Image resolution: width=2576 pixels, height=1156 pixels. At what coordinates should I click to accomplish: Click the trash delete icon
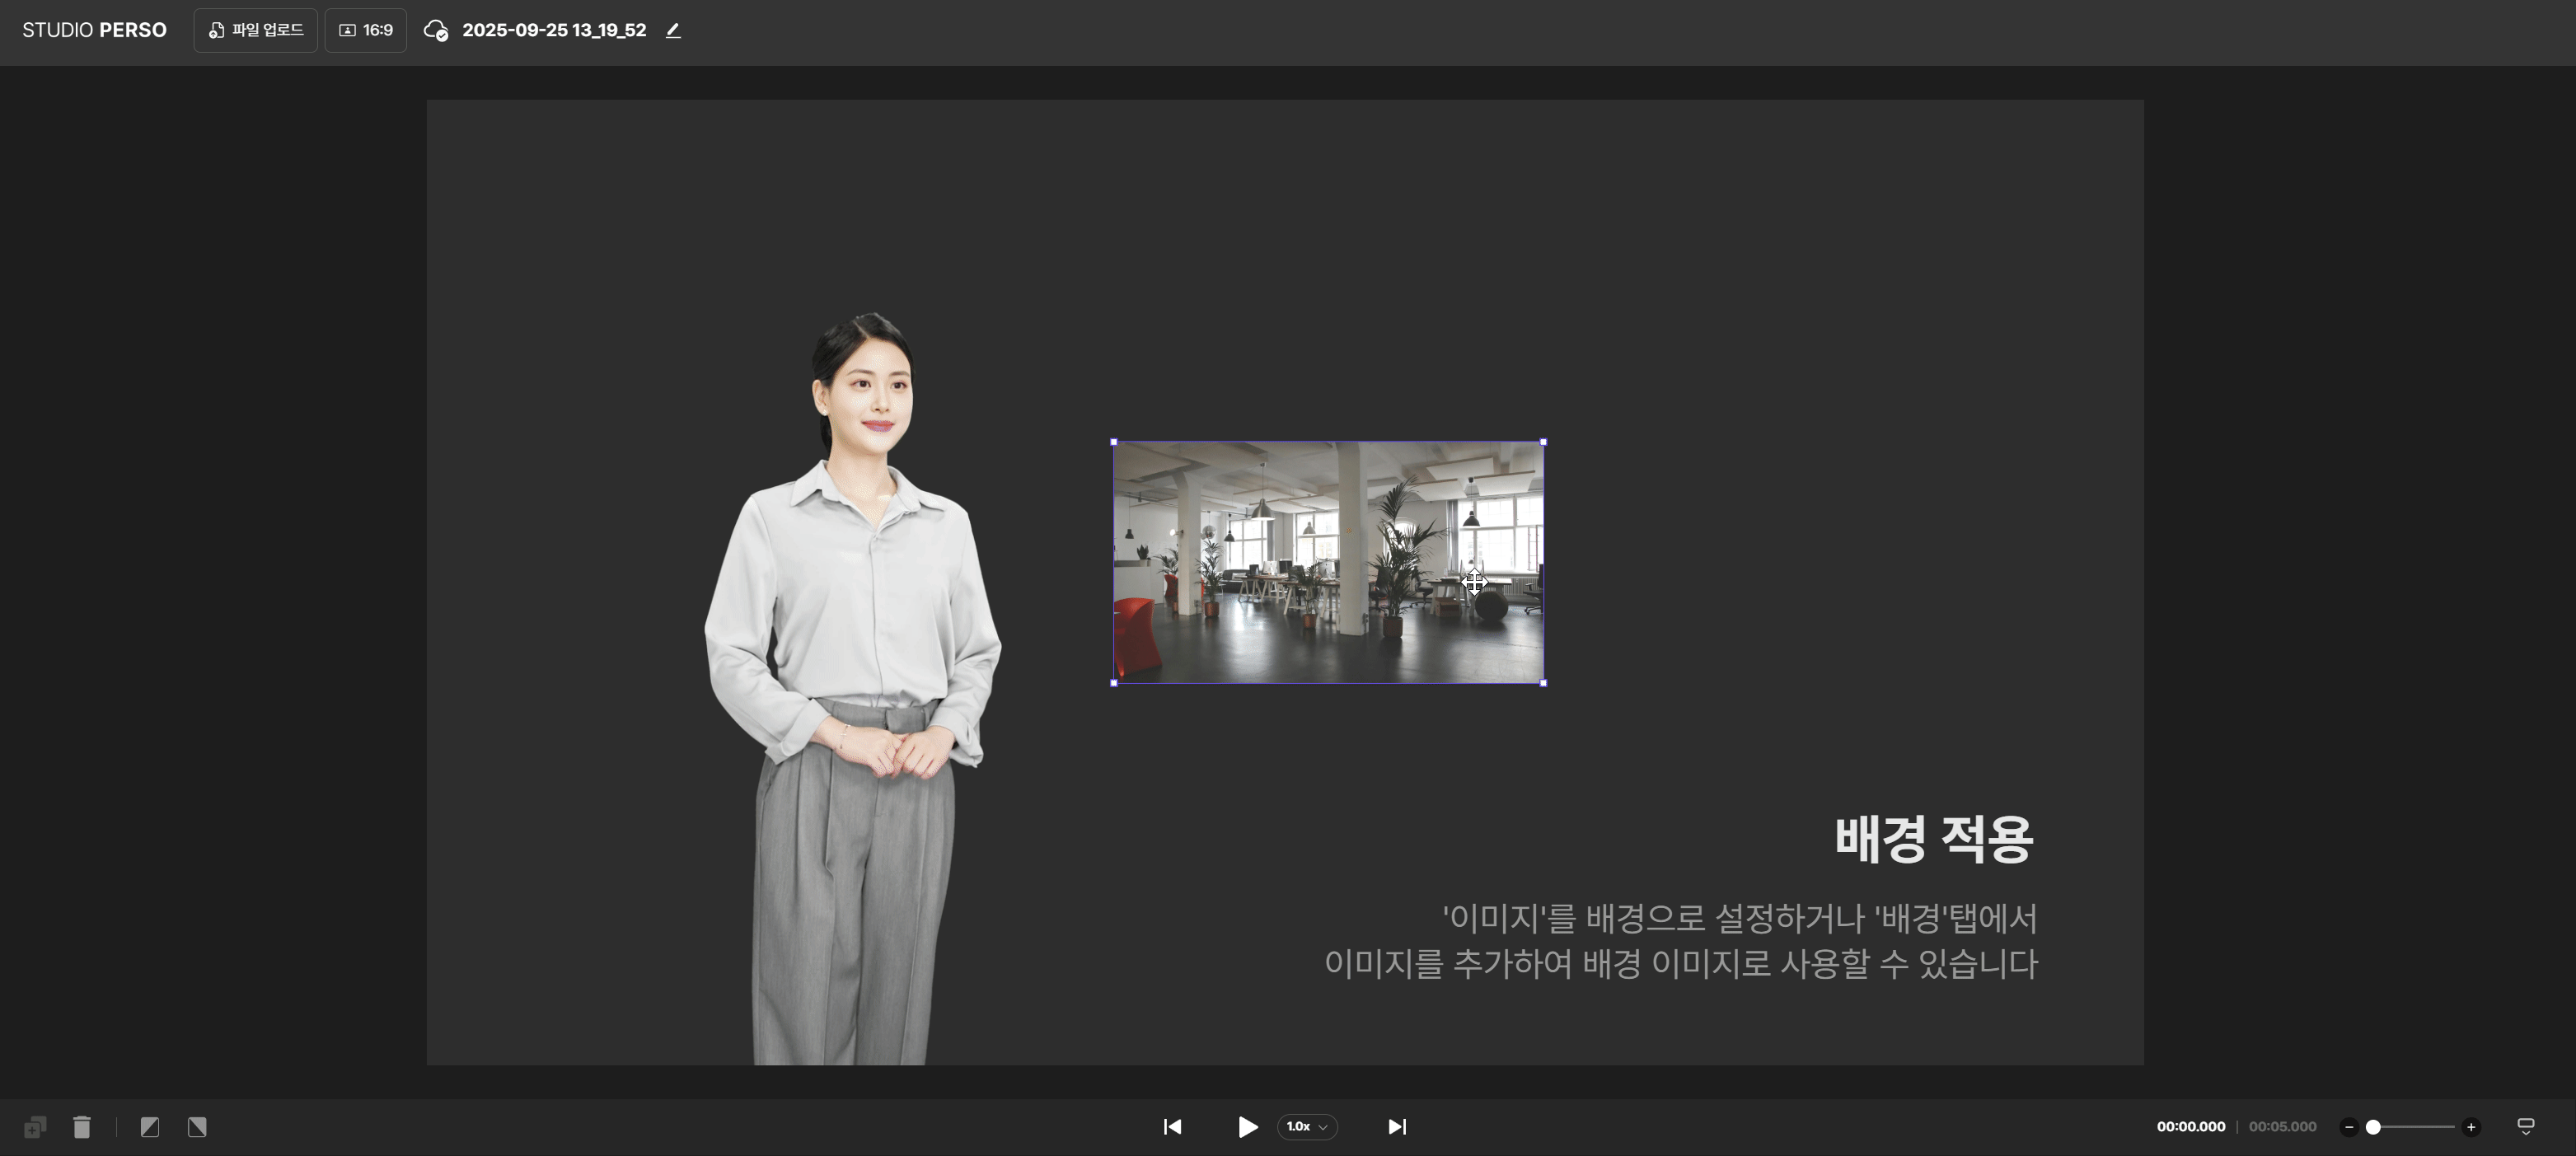[x=82, y=1127]
